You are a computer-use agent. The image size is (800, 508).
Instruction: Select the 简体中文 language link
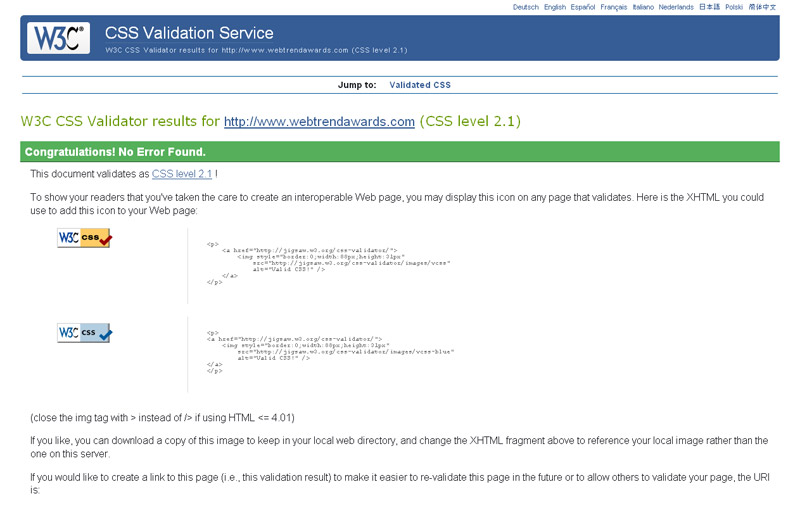click(762, 7)
